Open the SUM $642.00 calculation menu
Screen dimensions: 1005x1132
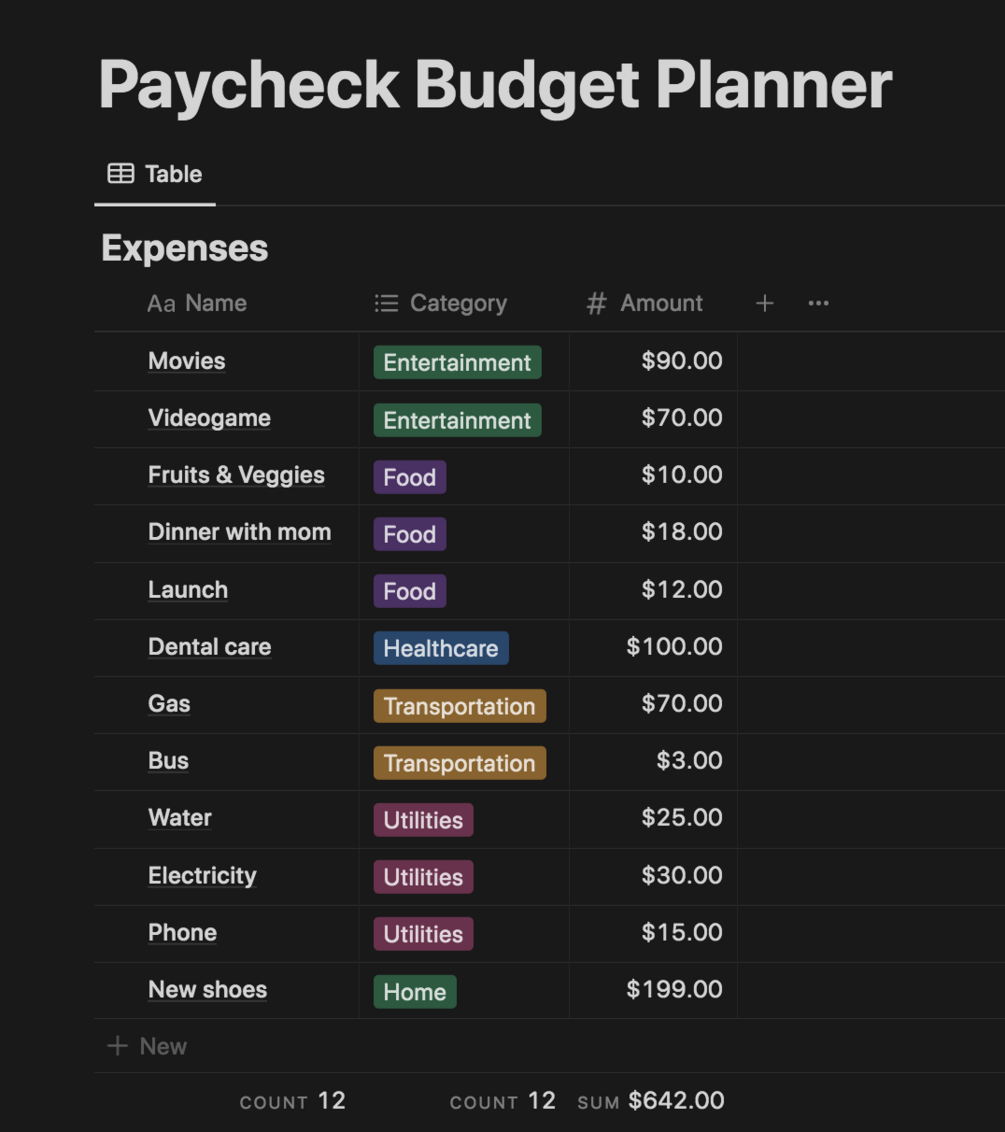tap(651, 1101)
